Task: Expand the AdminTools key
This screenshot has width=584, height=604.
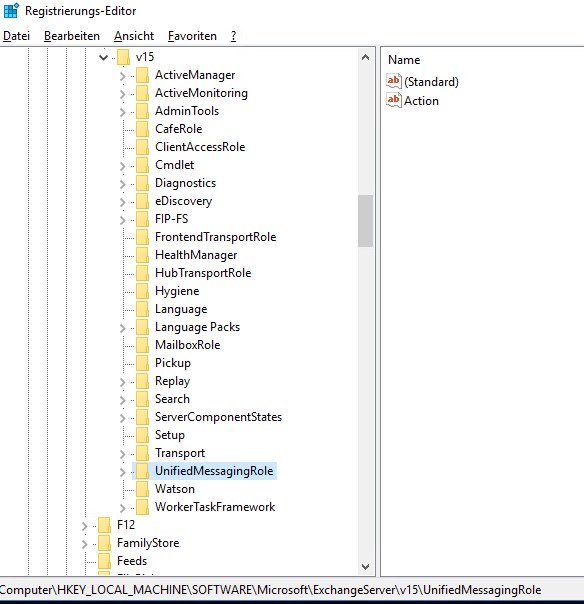Action: tap(123, 112)
